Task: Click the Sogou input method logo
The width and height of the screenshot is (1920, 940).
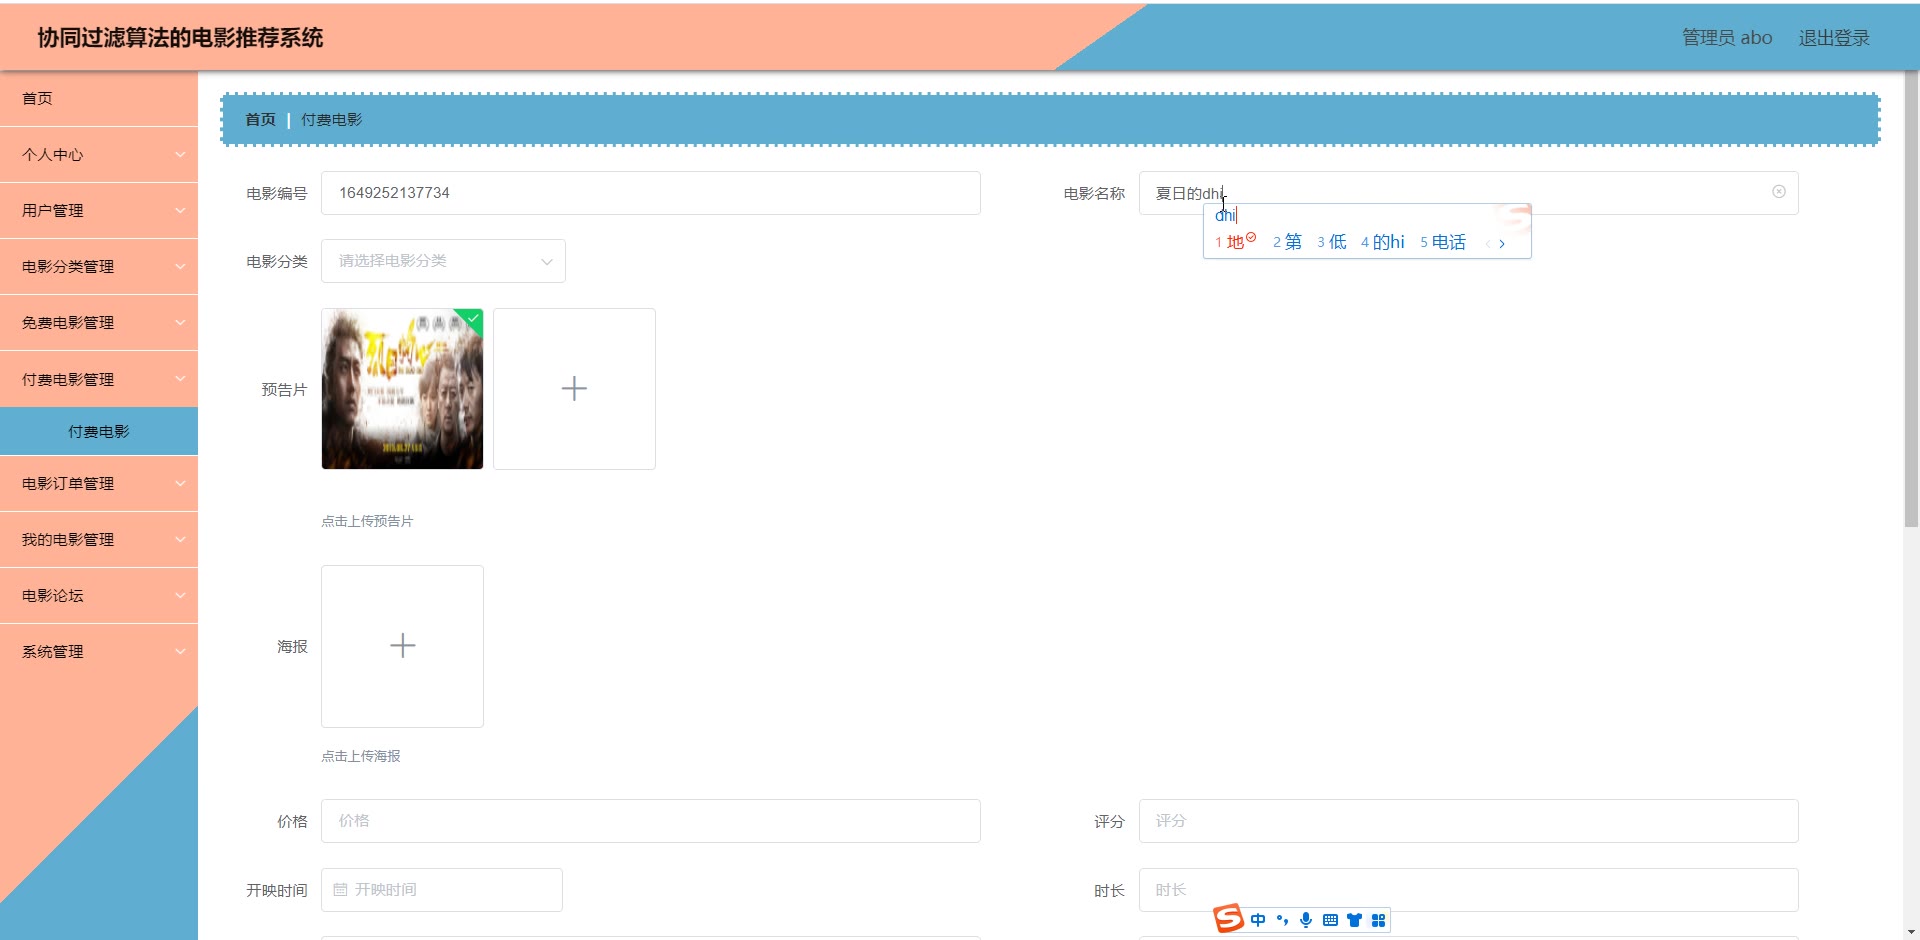Action: (1228, 918)
